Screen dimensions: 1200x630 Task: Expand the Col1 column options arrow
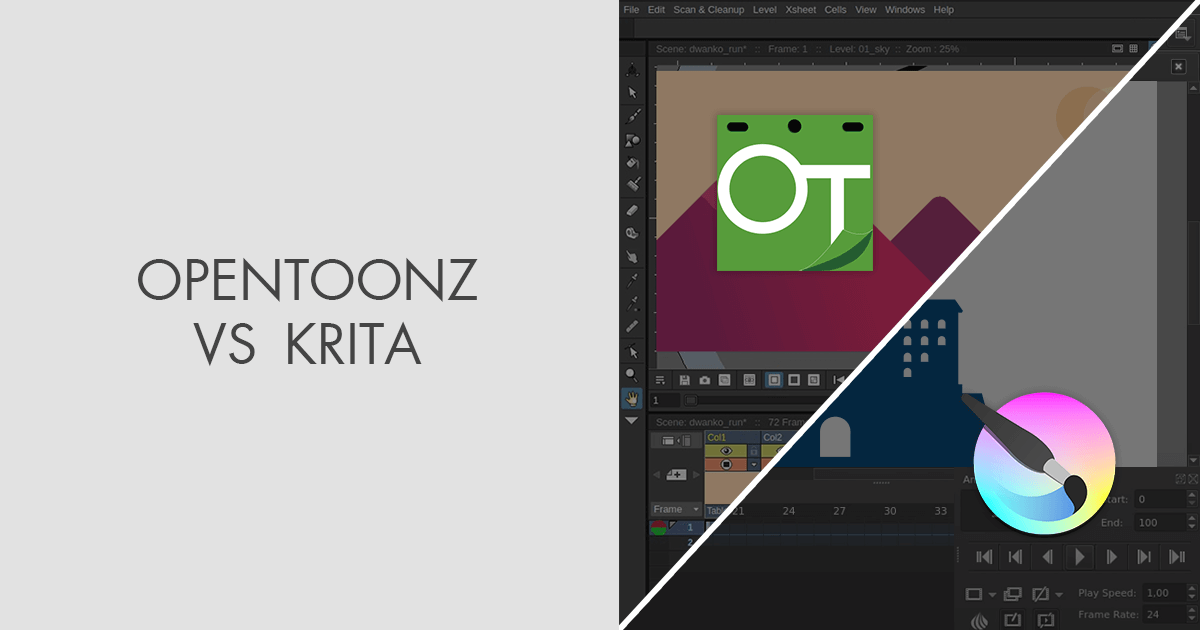(x=754, y=464)
